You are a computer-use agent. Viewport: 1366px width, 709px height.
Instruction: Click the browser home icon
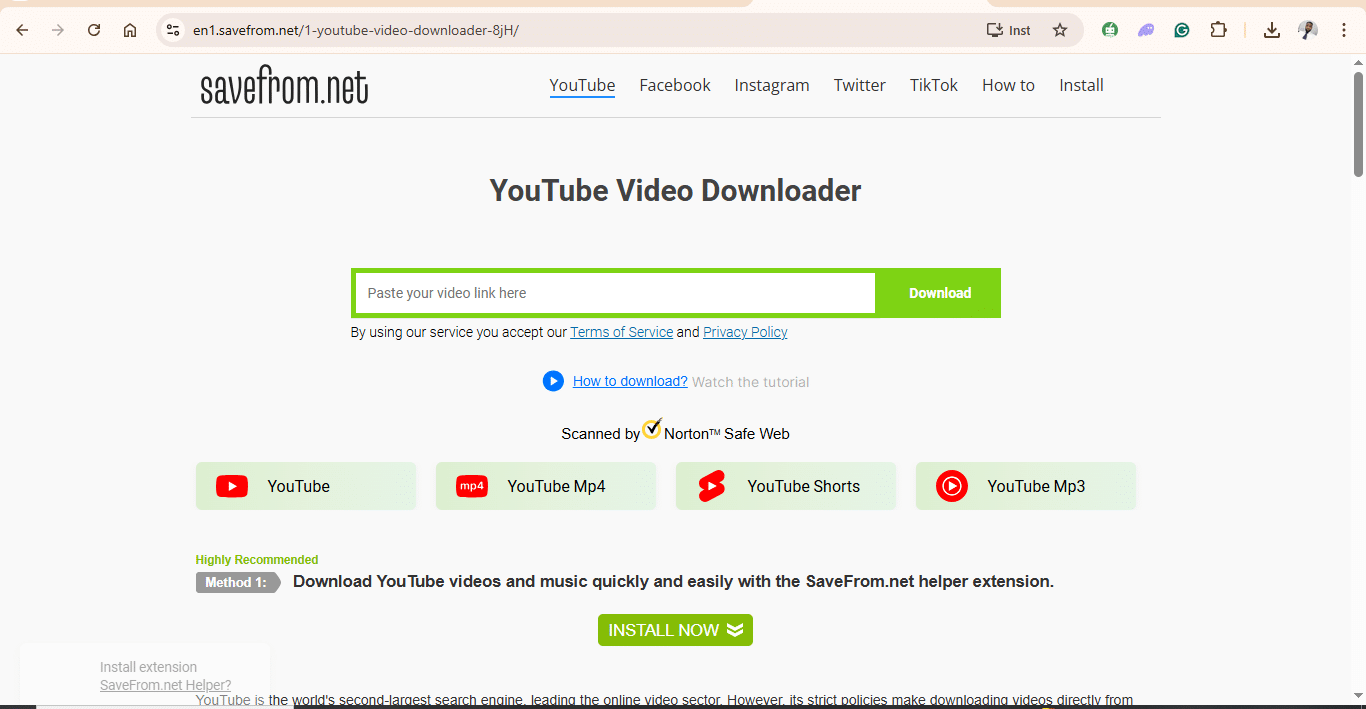pos(130,30)
